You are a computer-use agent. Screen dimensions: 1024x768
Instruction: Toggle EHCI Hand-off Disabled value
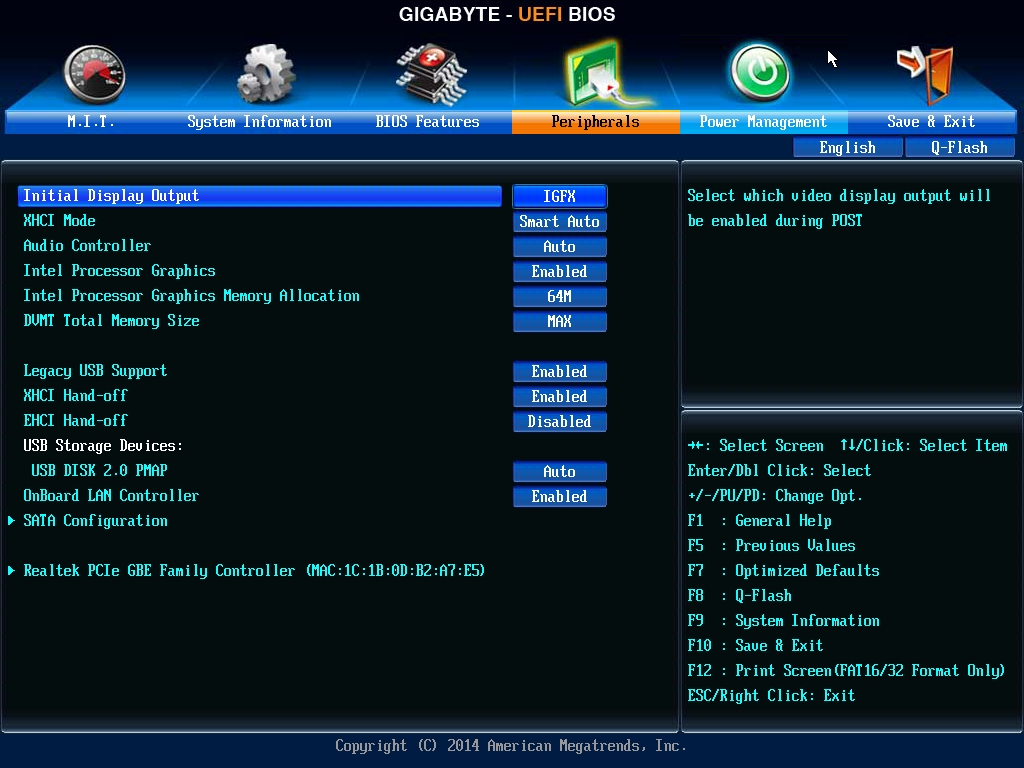pyautogui.click(x=560, y=421)
